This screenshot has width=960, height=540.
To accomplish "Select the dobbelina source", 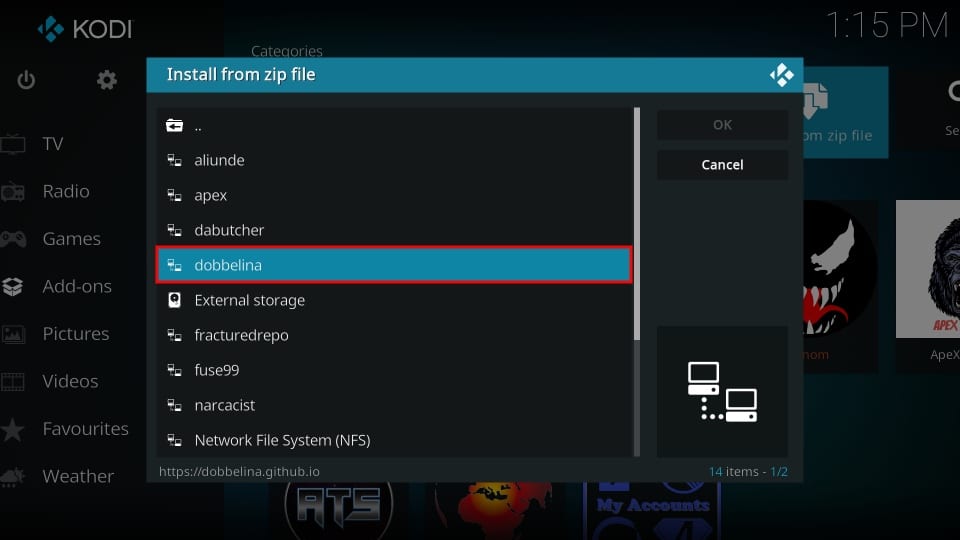I will 394,265.
